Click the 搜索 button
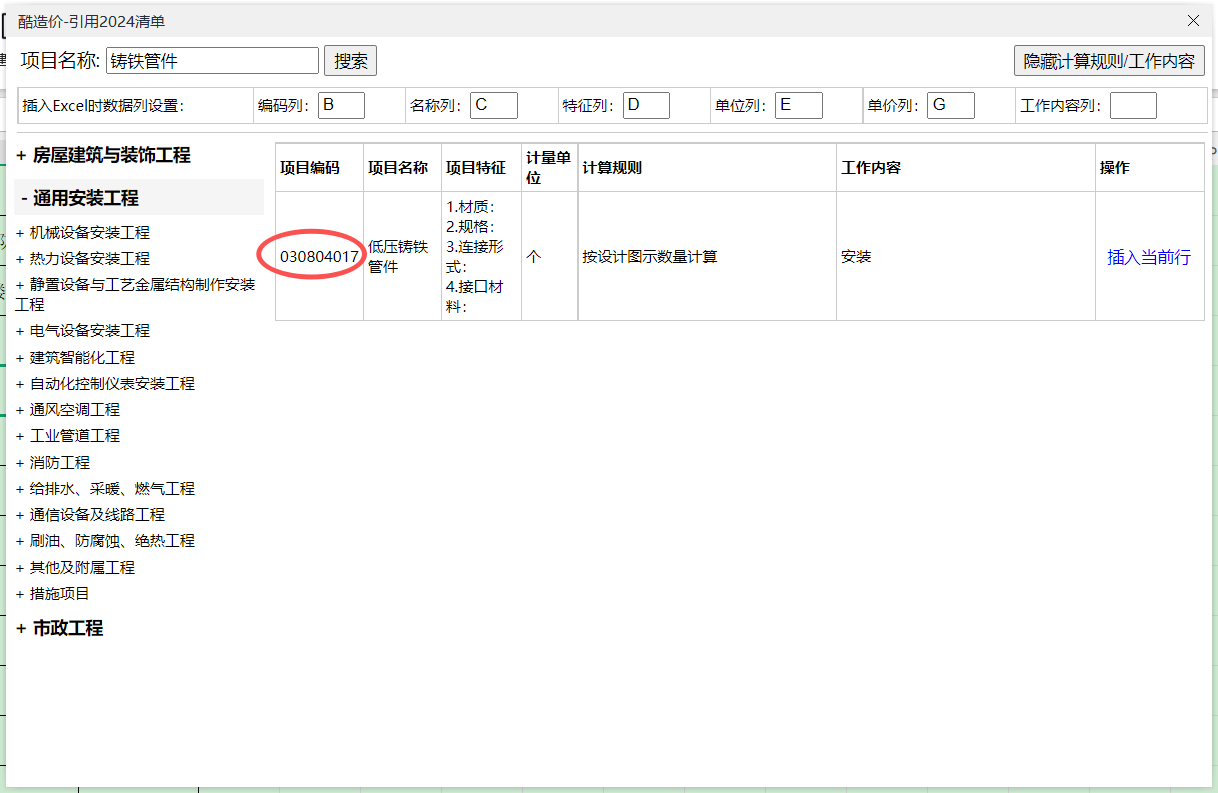Screen dimensions: 1218x793 point(351,61)
